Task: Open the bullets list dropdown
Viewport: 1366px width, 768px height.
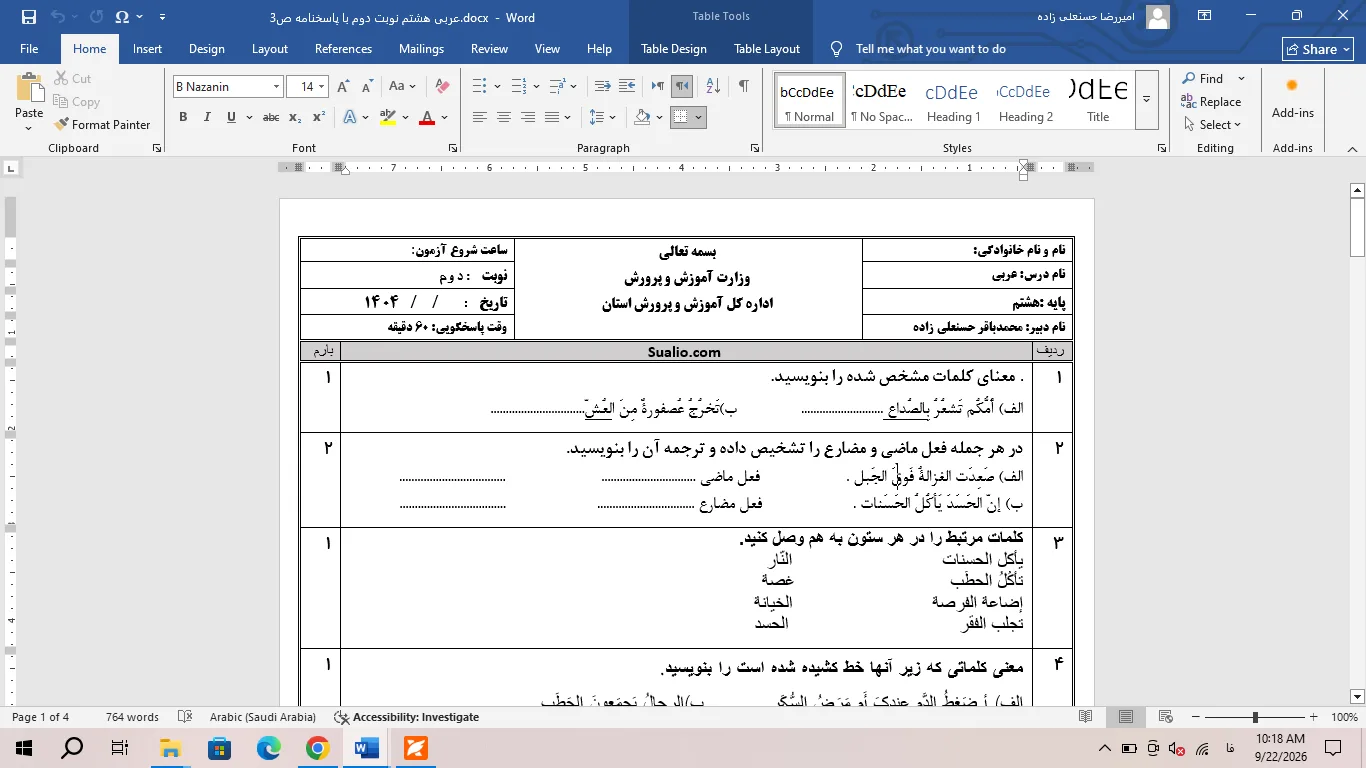Action: [x=496, y=87]
